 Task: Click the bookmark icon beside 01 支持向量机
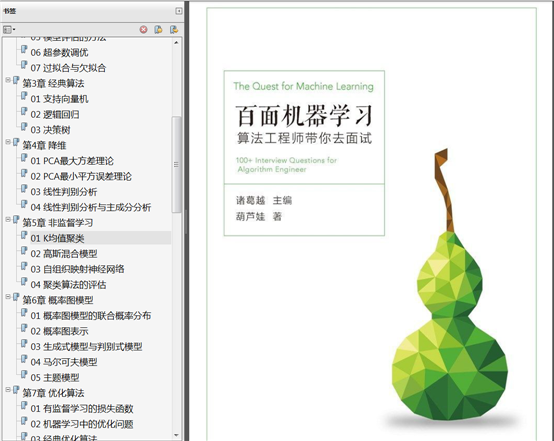coord(24,96)
